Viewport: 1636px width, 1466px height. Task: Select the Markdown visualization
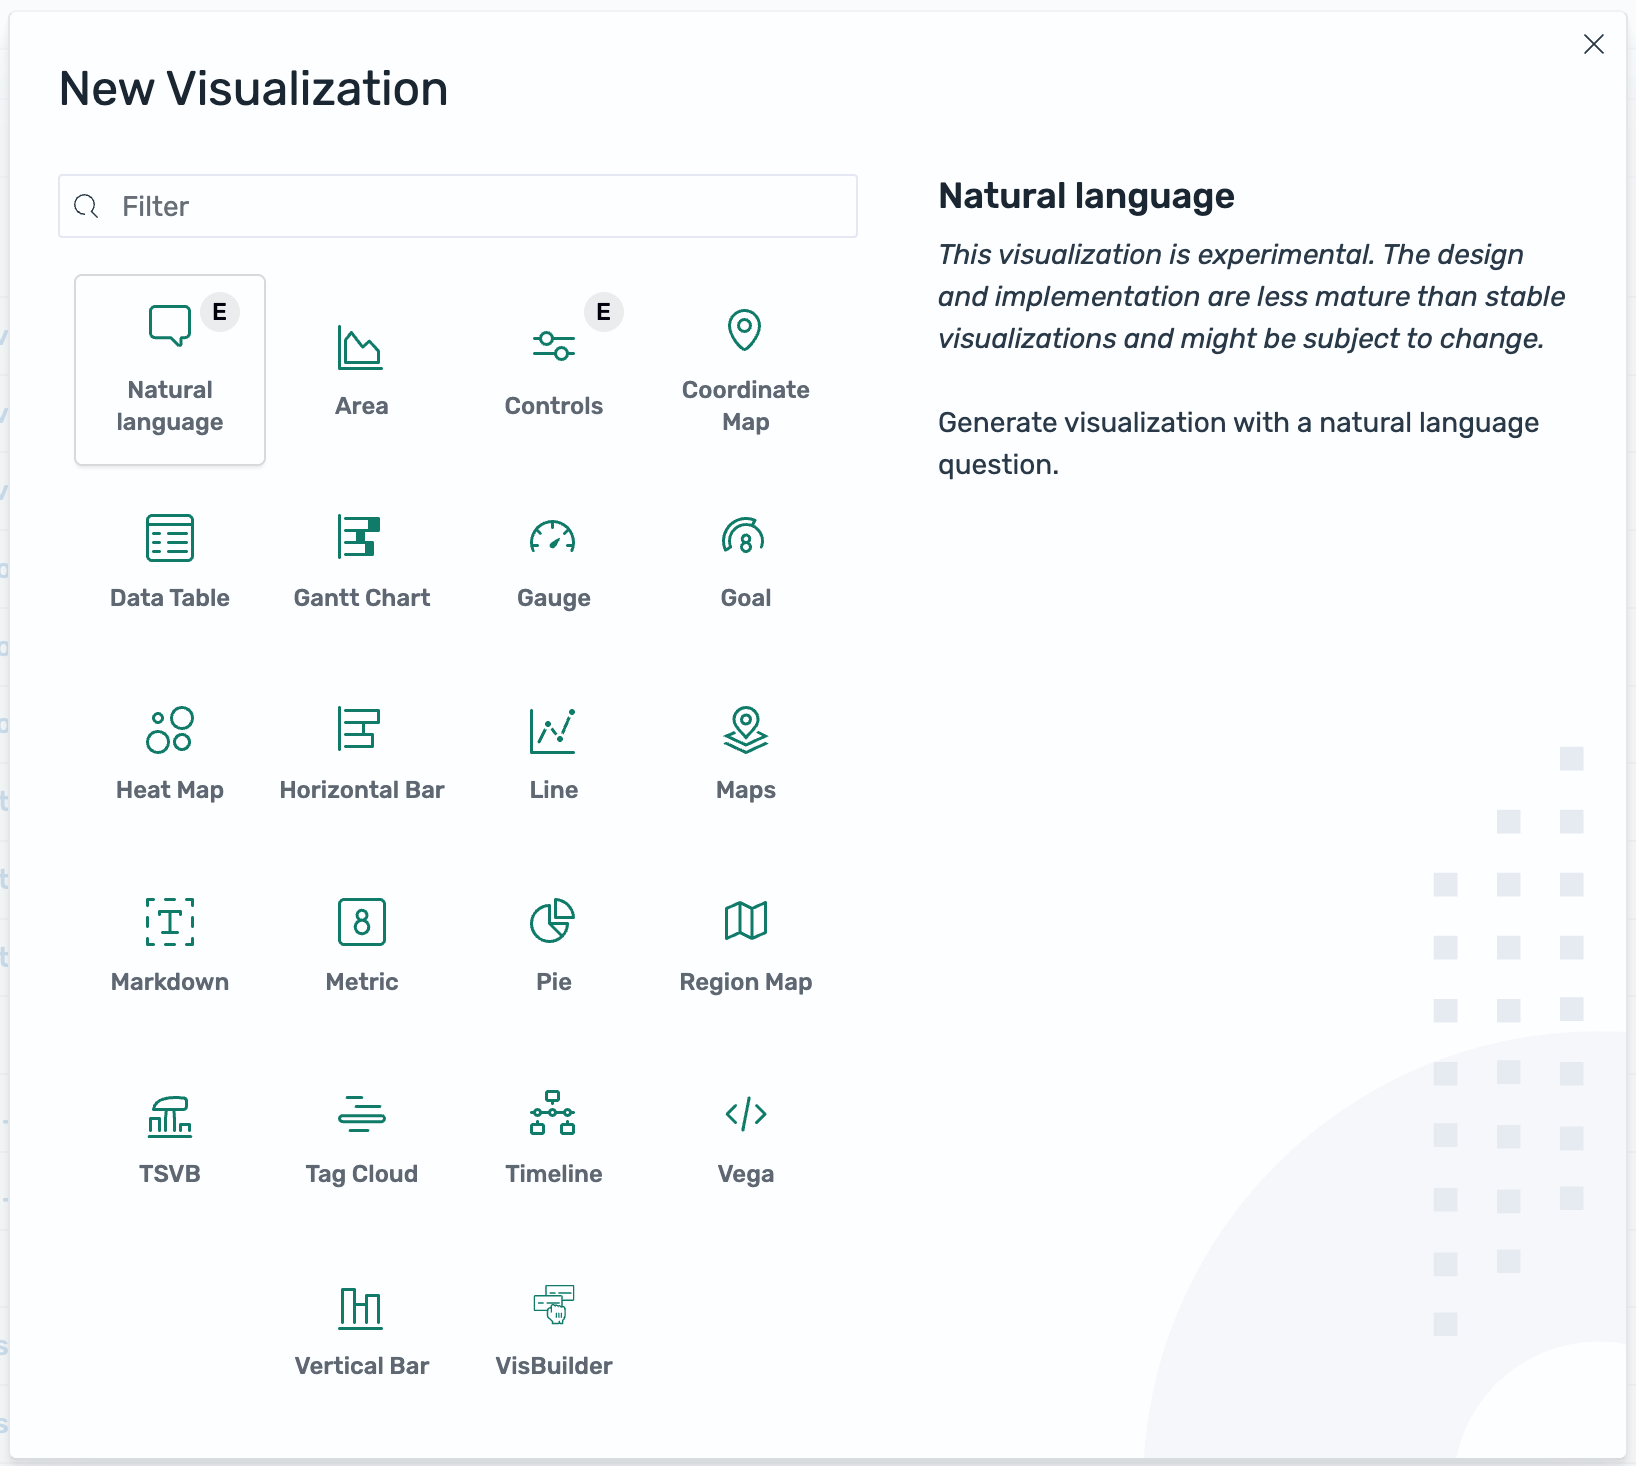coord(169,944)
